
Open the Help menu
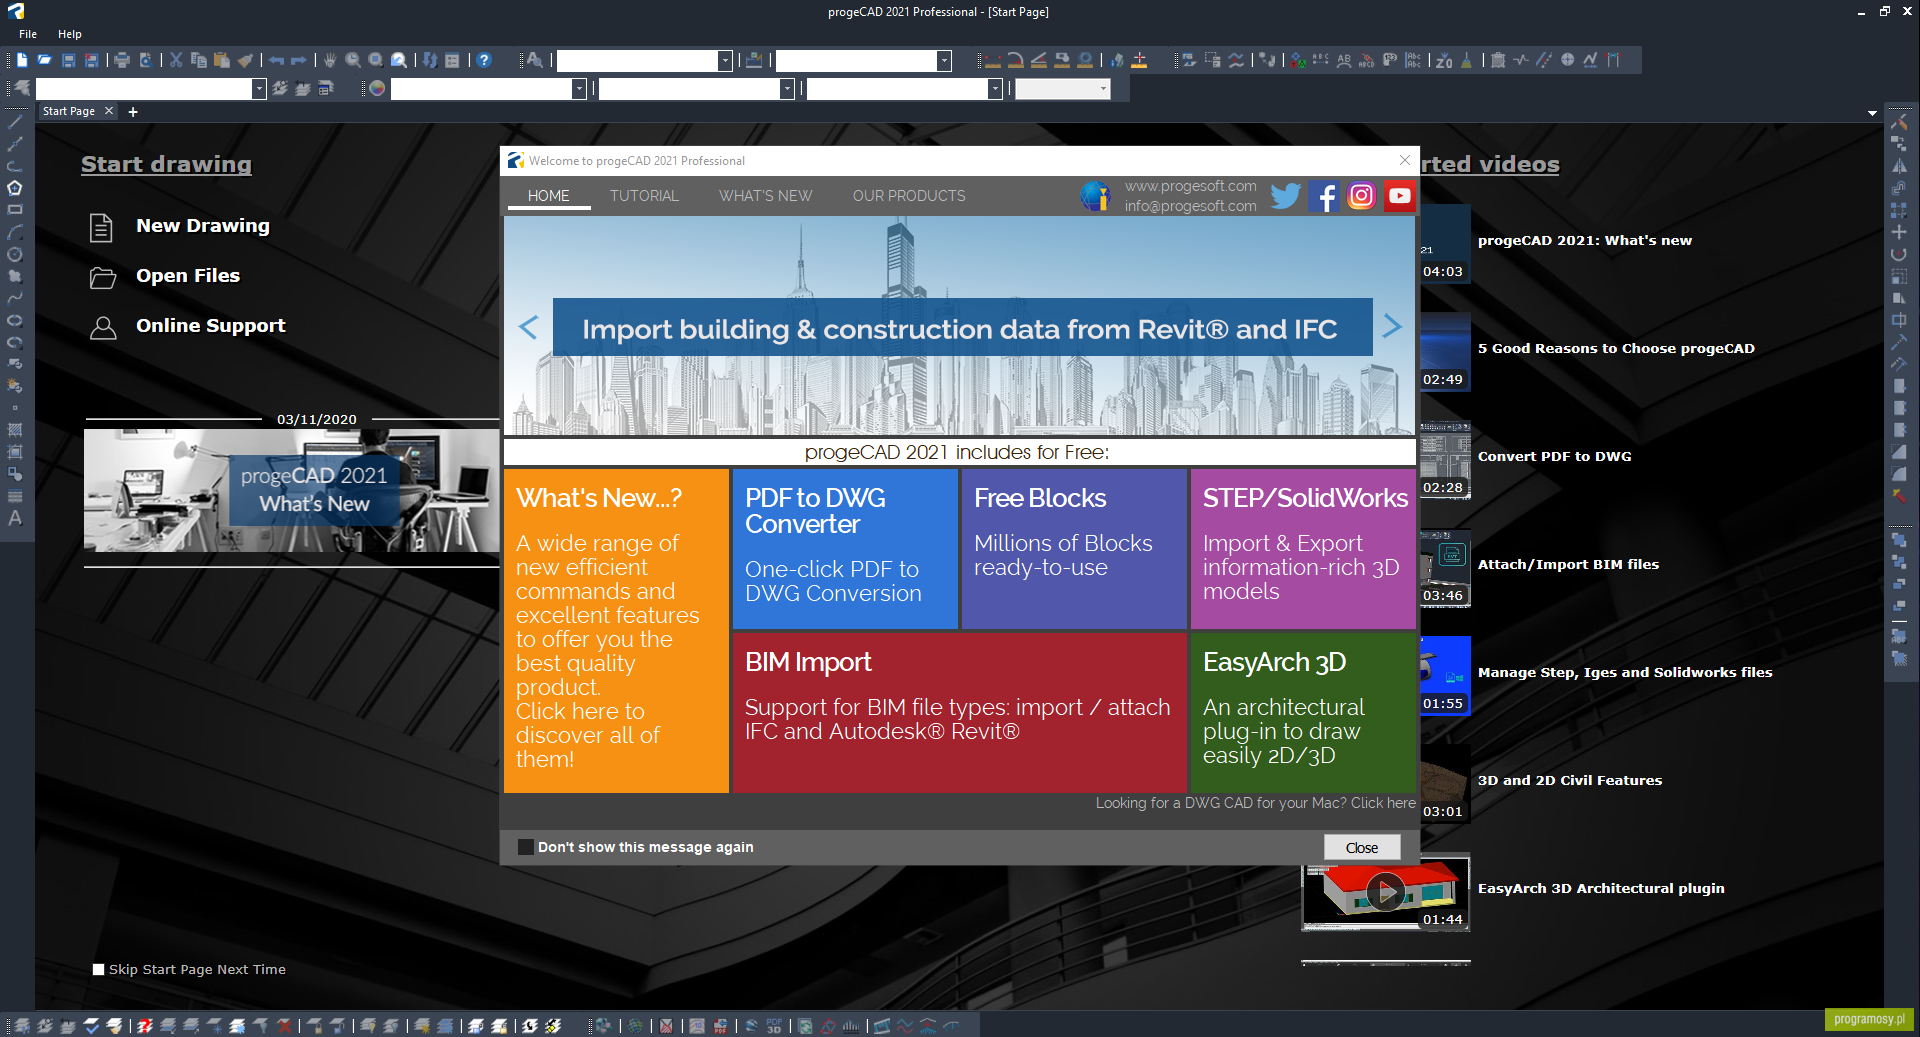[70, 34]
